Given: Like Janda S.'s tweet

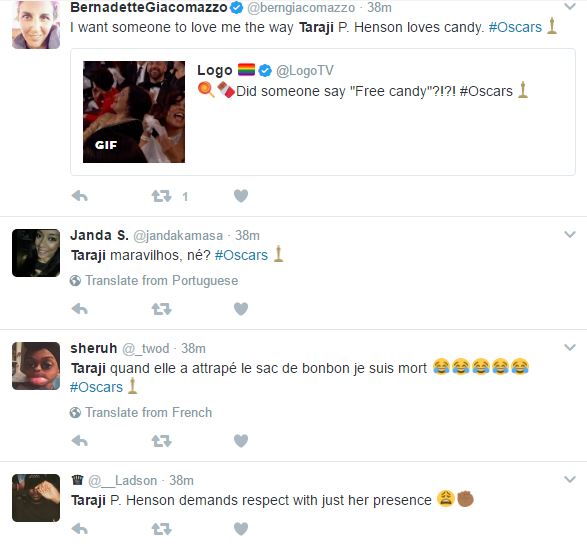Looking at the screenshot, I should coord(241,309).
